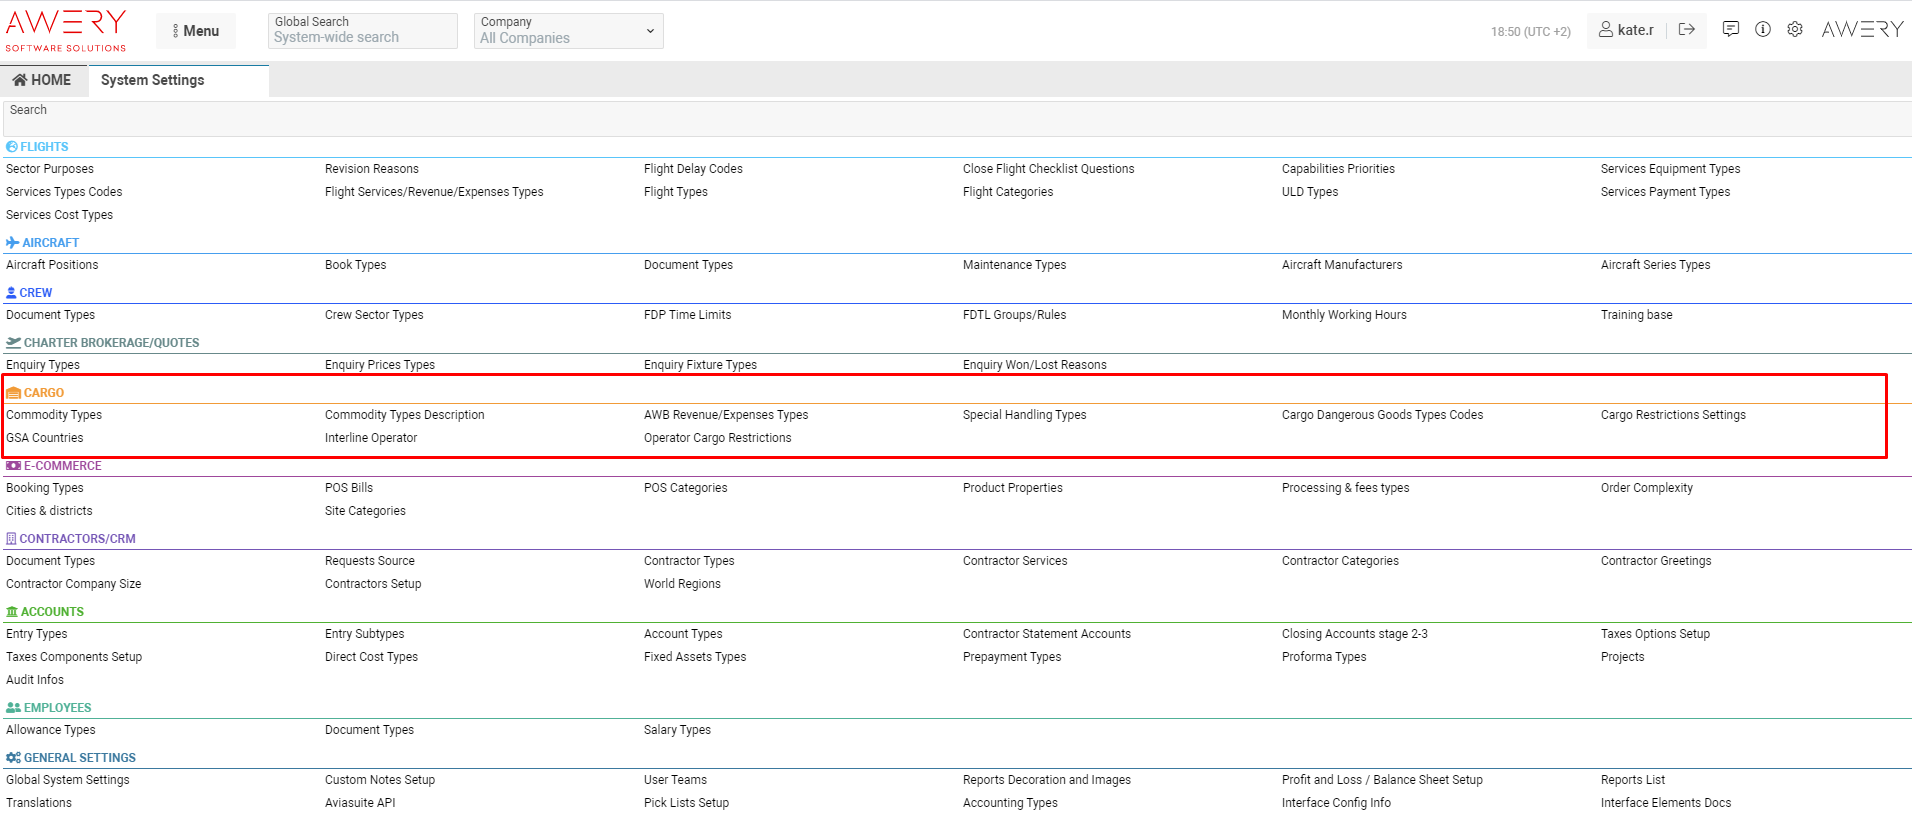Click the kate.r user profile button

[1626, 30]
